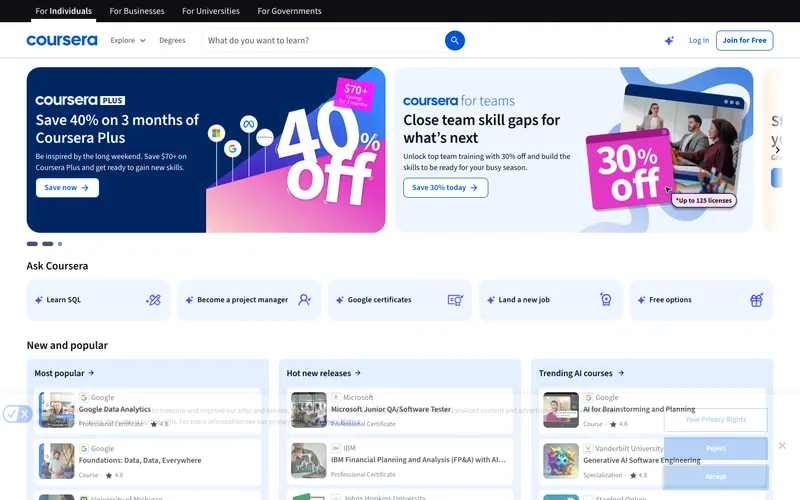The image size is (800, 500).
Task: Switch to For Individuals tab
Action: pos(63,11)
